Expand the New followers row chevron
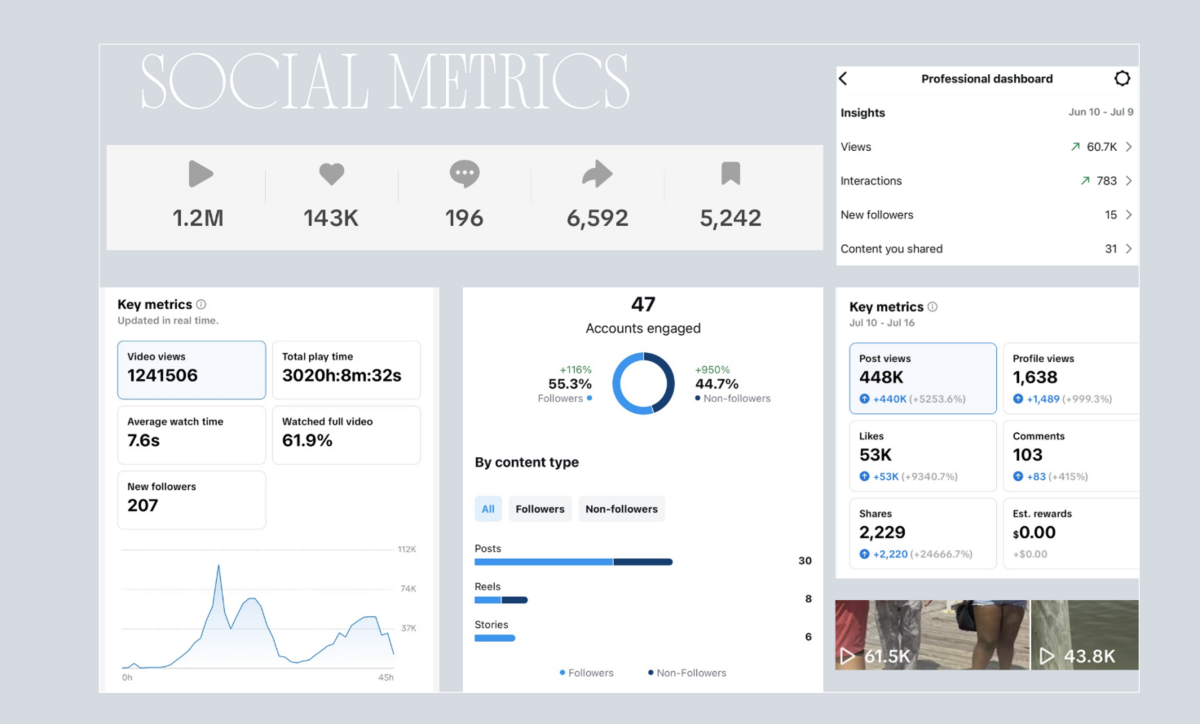The width and height of the screenshot is (1200, 724). pyautogui.click(x=1129, y=215)
